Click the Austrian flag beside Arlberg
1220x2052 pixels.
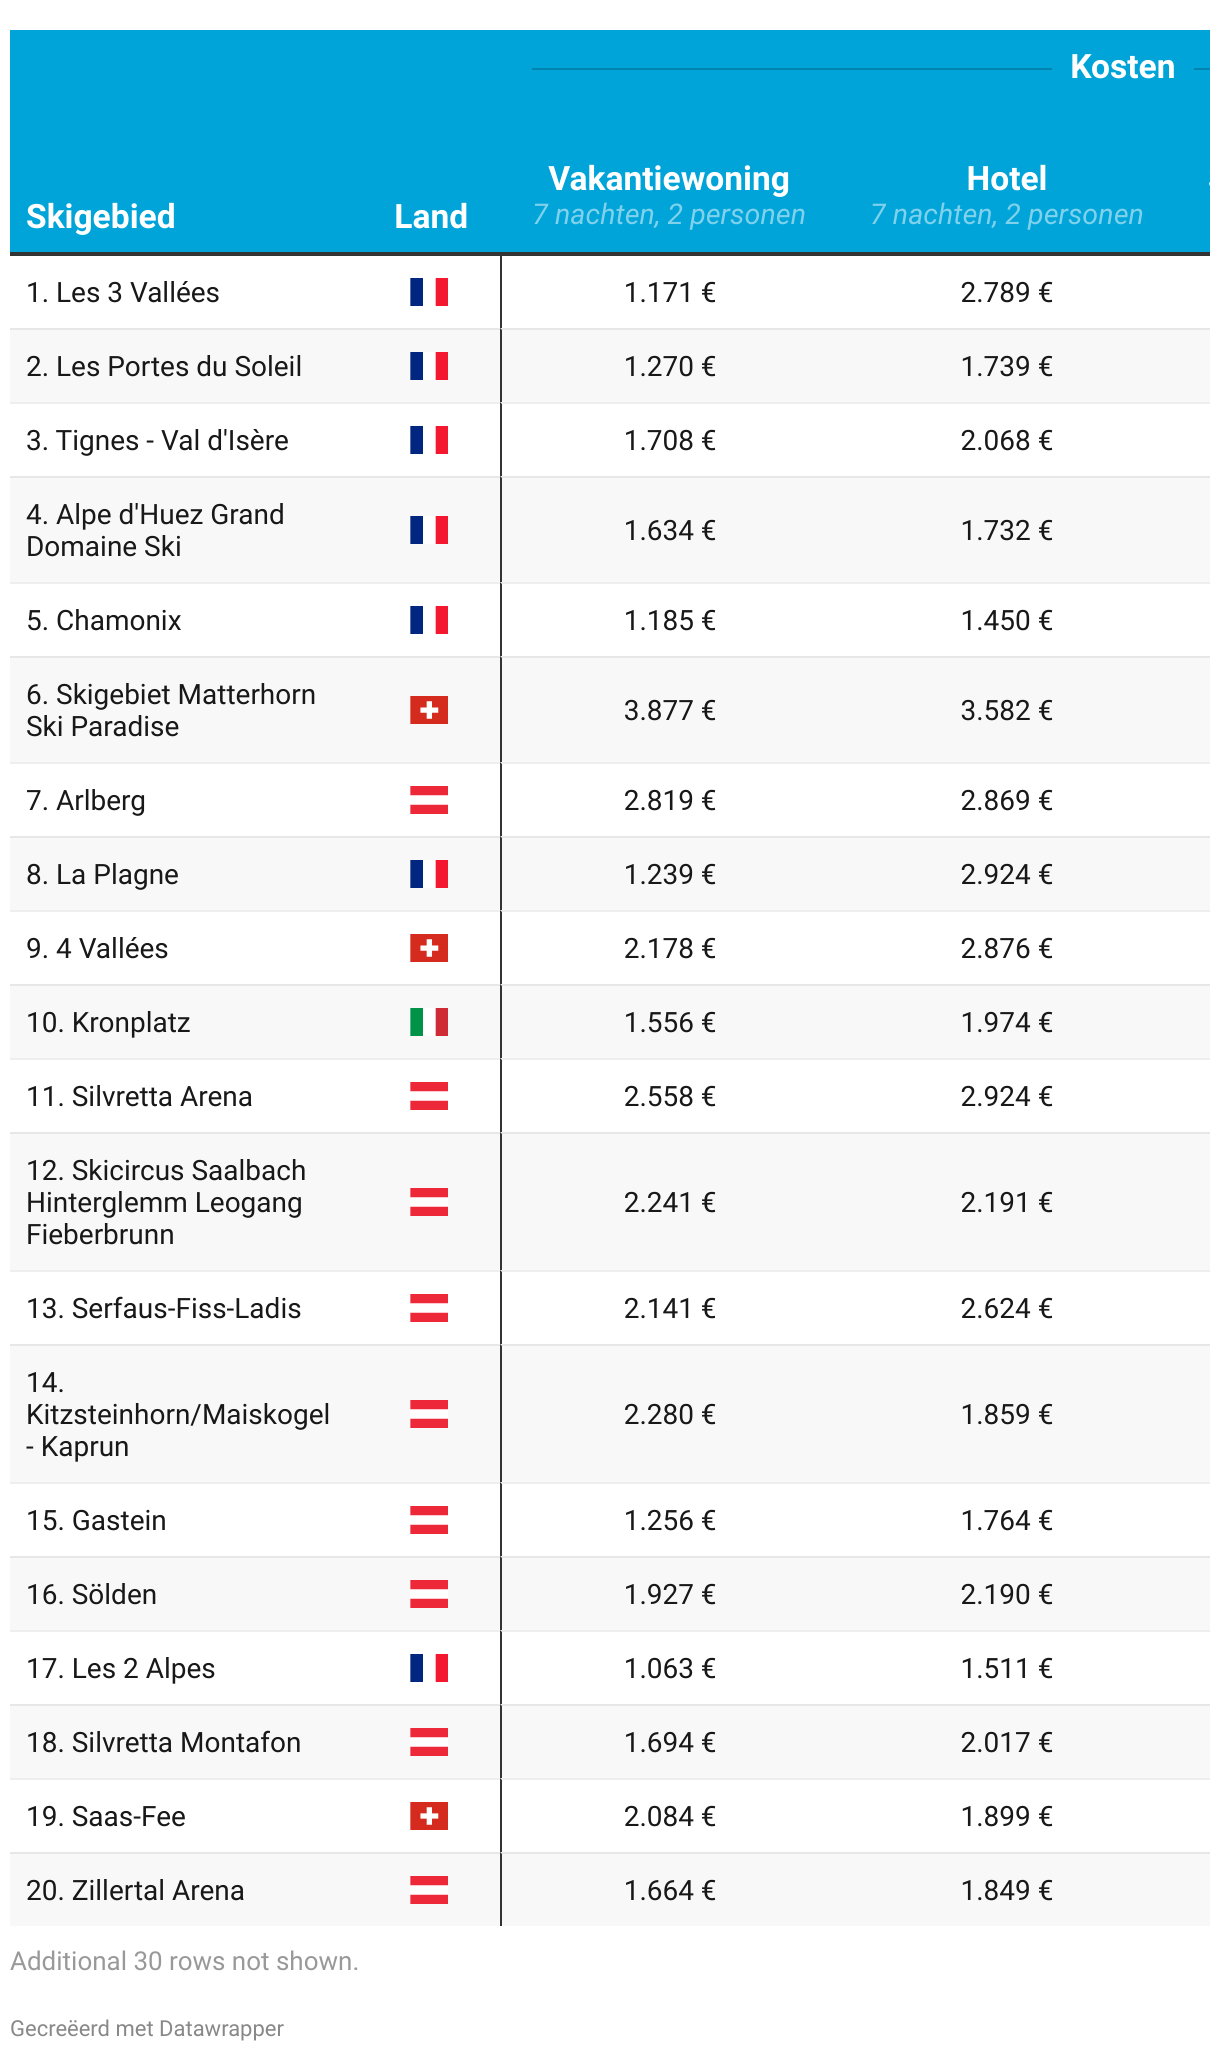pyautogui.click(x=429, y=800)
